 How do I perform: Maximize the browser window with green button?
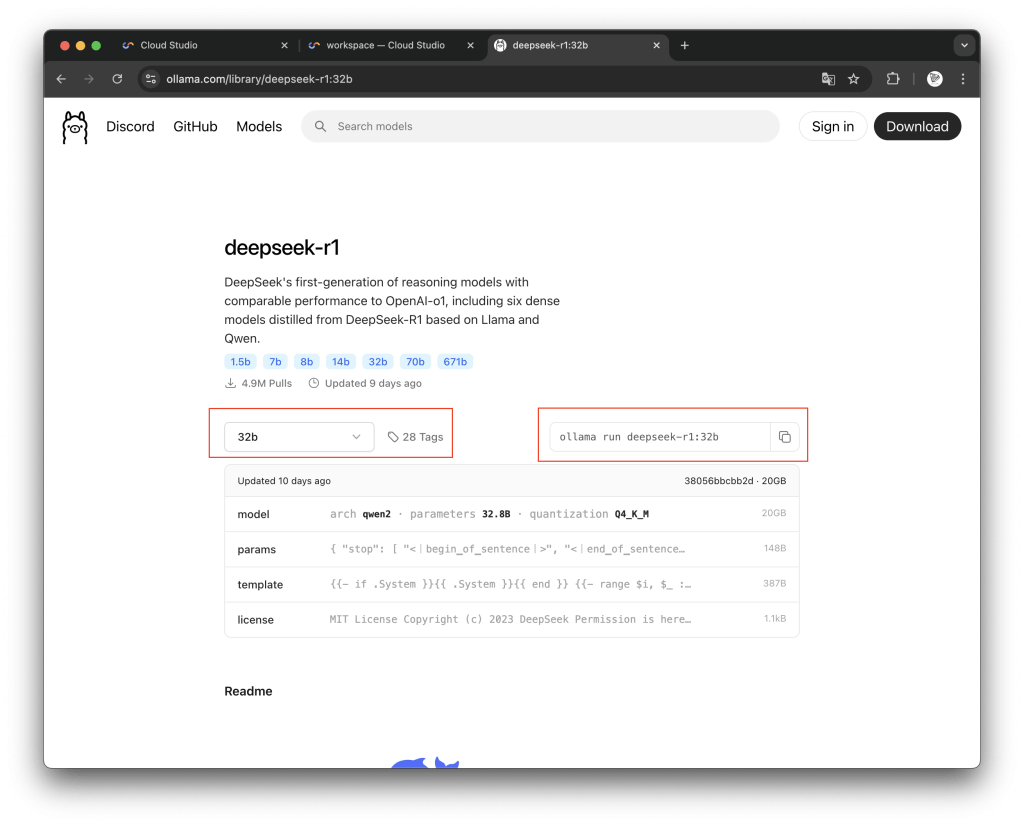[x=96, y=45]
